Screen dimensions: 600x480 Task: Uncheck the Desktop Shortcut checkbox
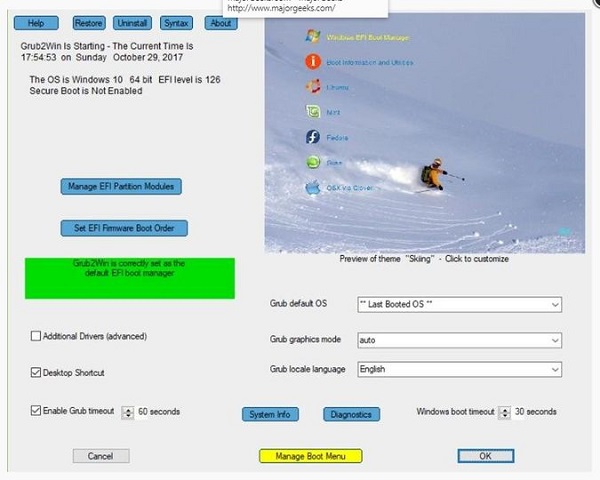pyautogui.click(x=36, y=372)
